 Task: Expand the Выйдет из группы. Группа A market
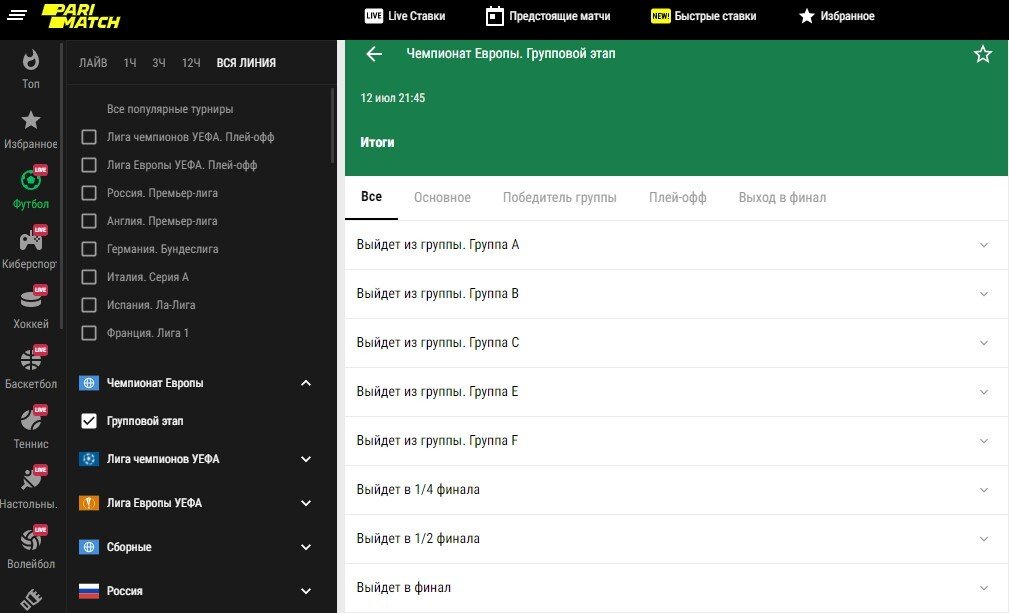pyautogui.click(x=676, y=245)
